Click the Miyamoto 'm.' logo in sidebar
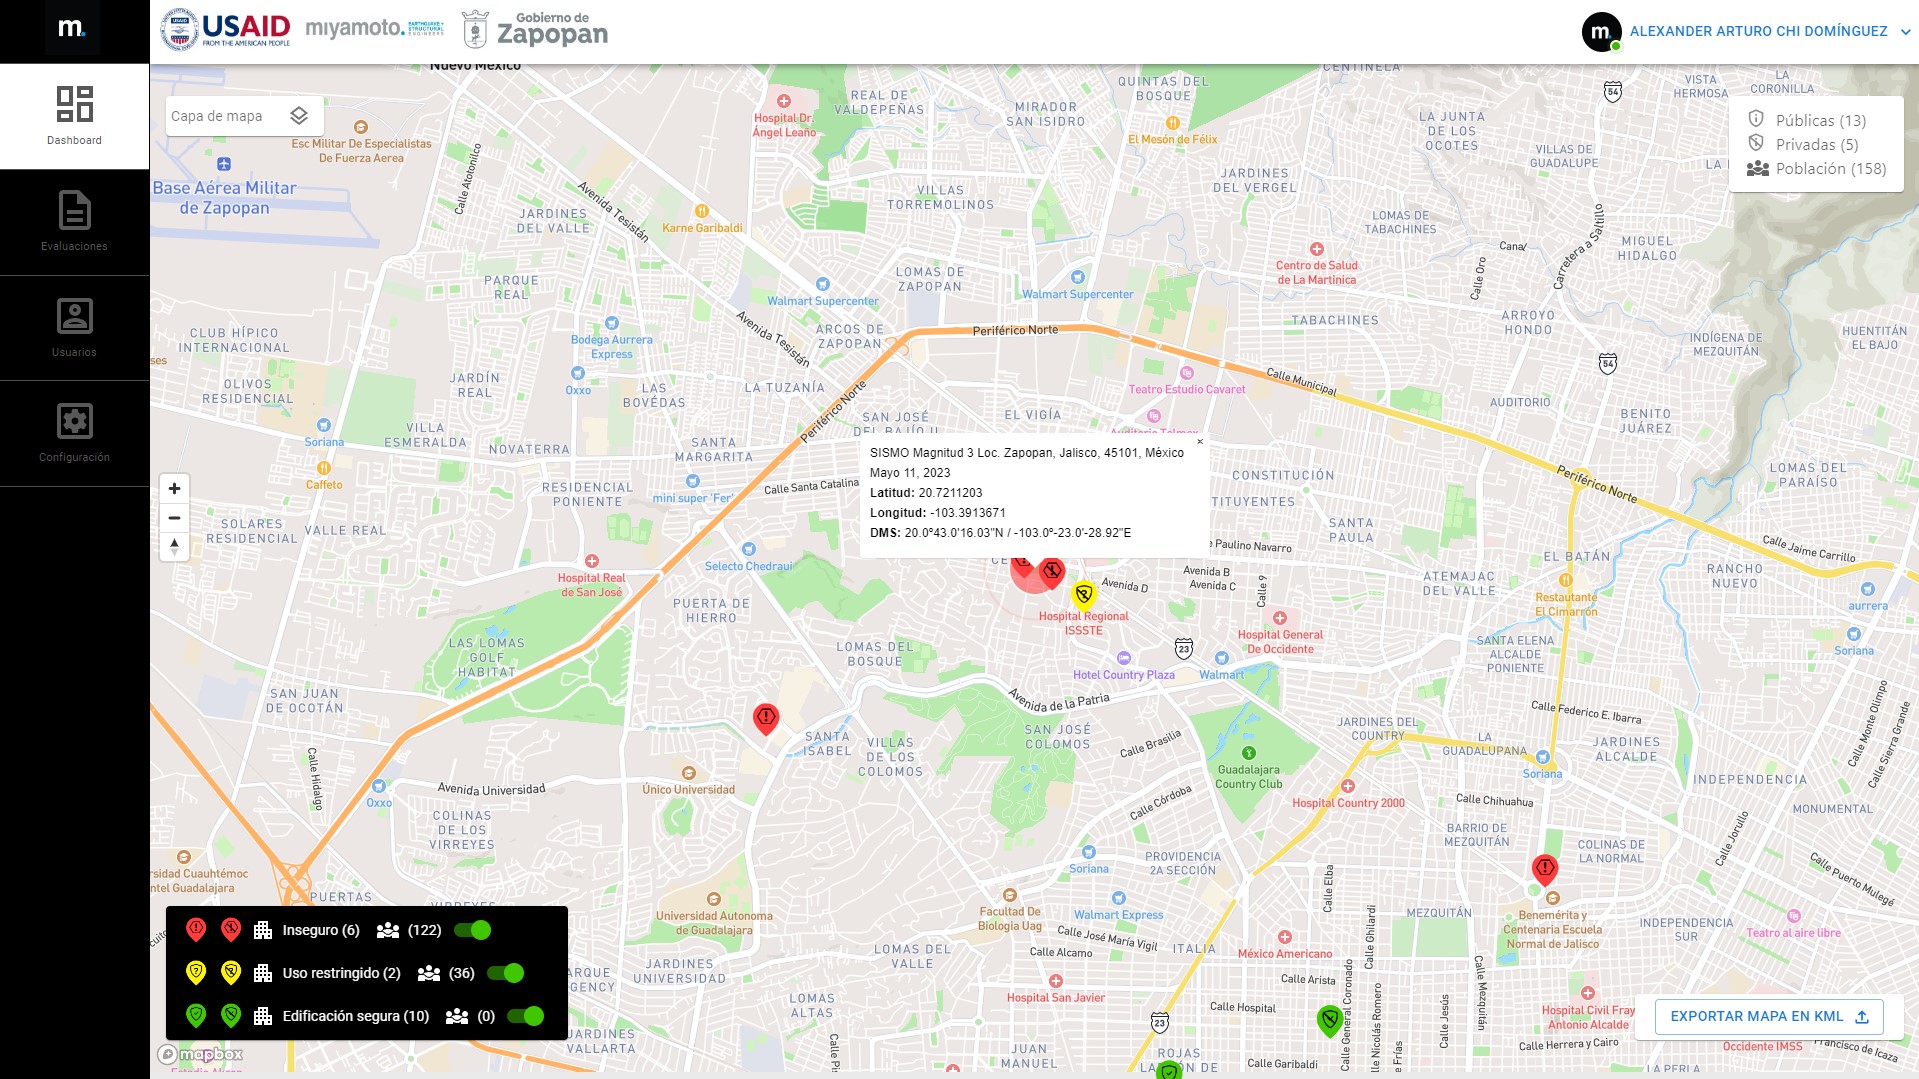This screenshot has height=1079, width=1919. (72, 28)
